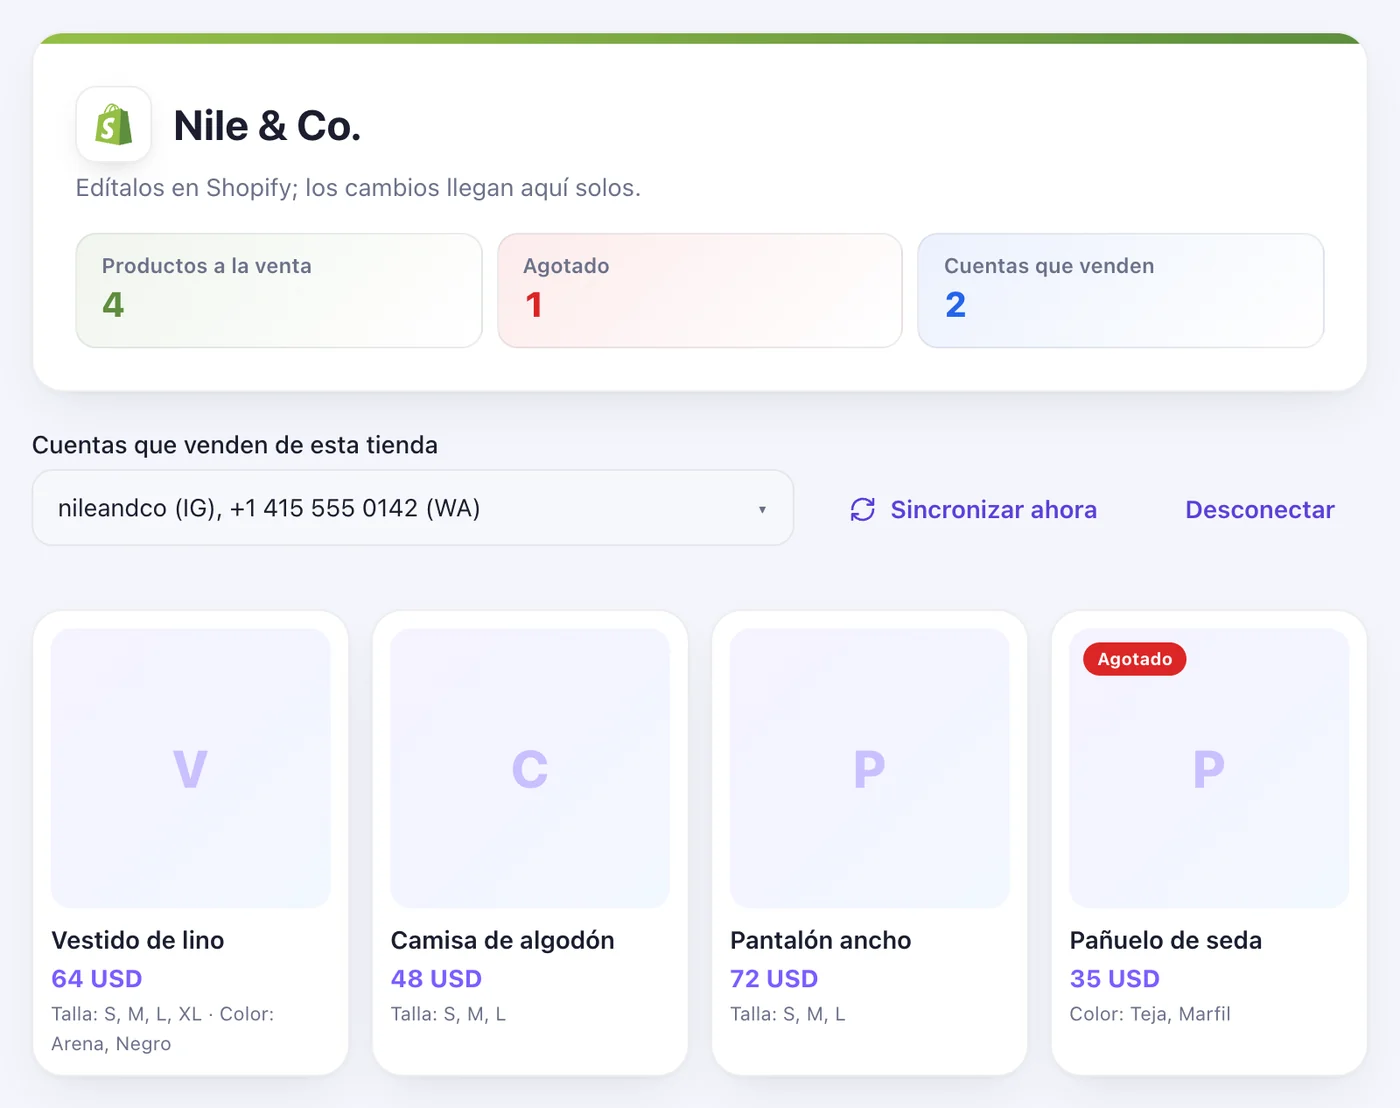
Task: Click the Nile & Co. store title
Action: (267, 126)
